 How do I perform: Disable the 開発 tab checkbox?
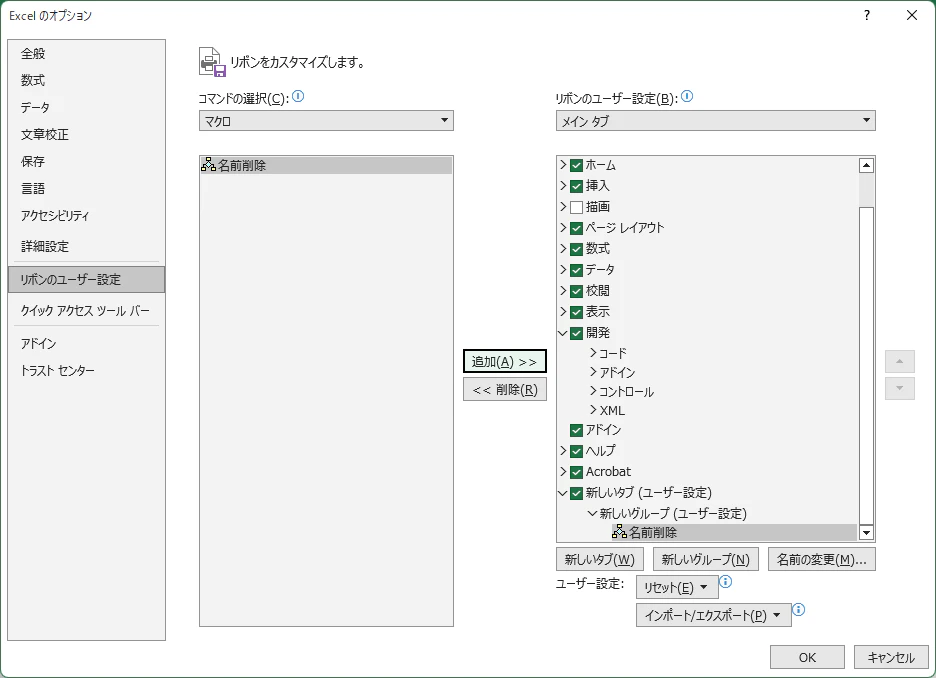click(x=576, y=333)
